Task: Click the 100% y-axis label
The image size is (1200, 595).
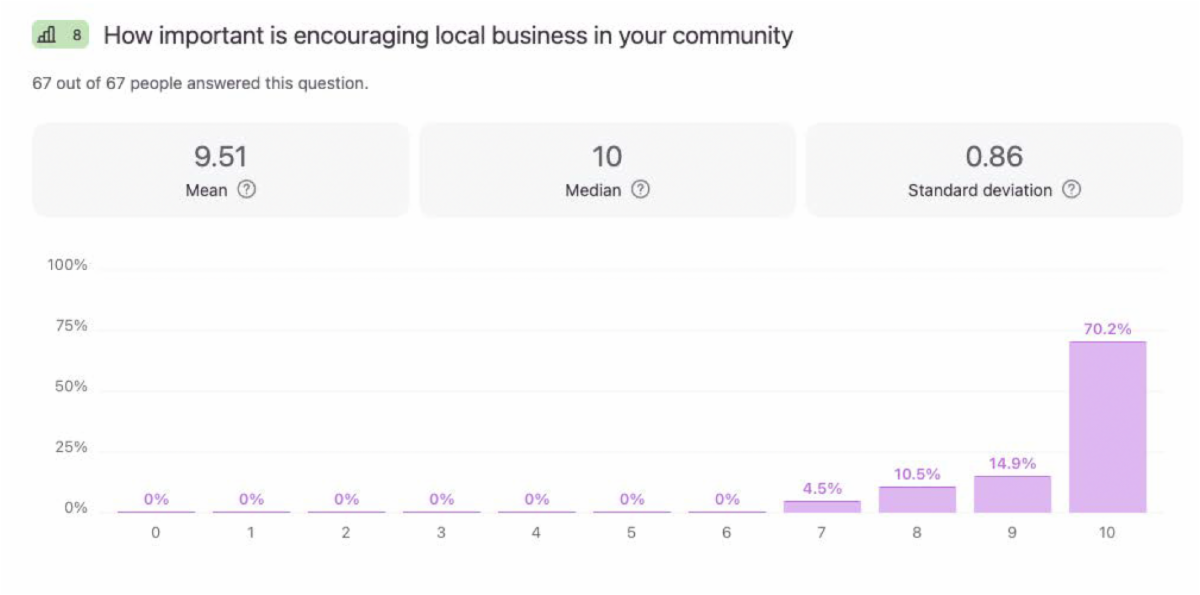Action: click(x=68, y=265)
